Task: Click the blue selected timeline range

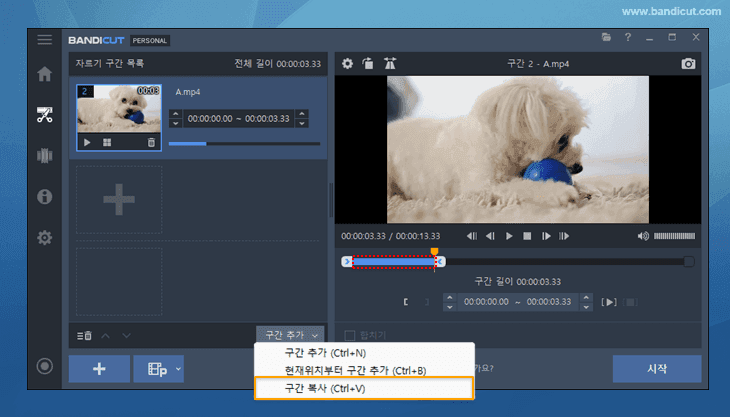Action: click(393, 262)
